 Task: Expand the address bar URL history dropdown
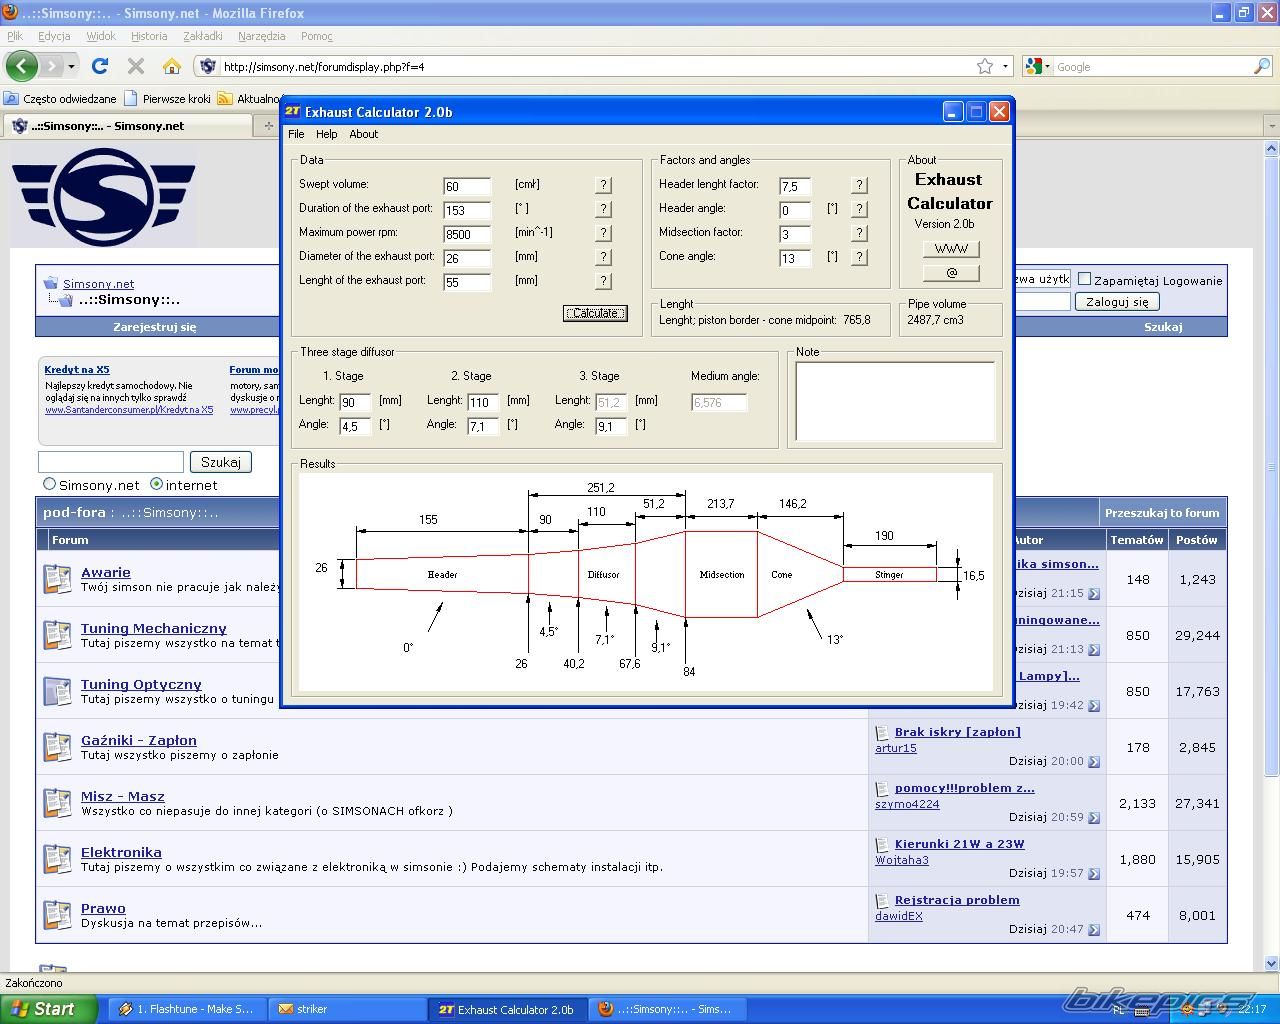pos(1005,66)
